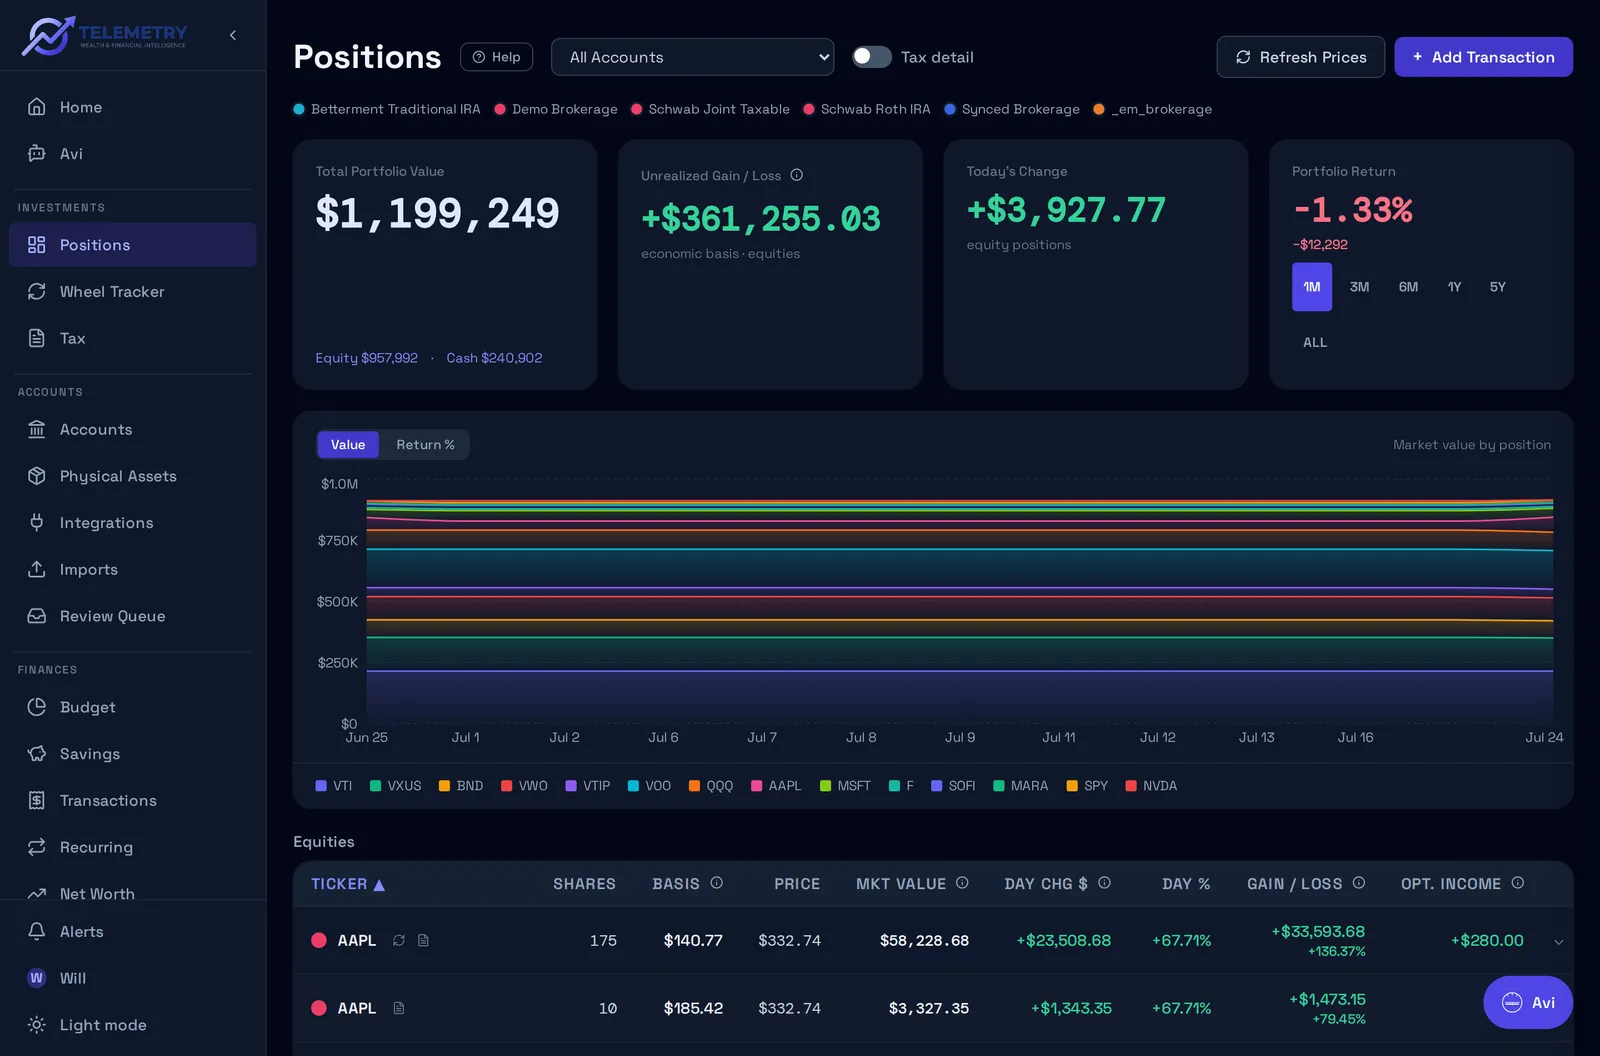The width and height of the screenshot is (1600, 1056).
Task: Toggle the Tax detail switch
Action: (x=871, y=57)
